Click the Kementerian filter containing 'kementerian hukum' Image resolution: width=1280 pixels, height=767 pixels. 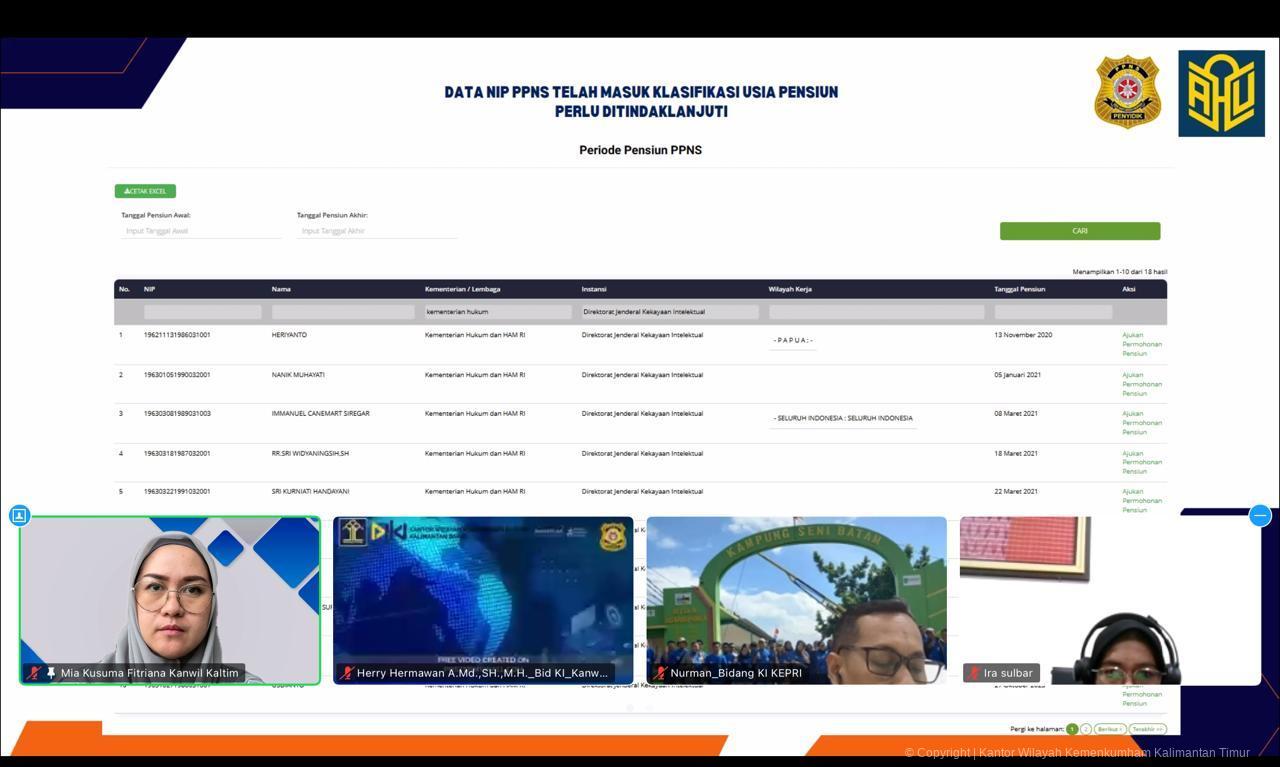click(x=498, y=312)
